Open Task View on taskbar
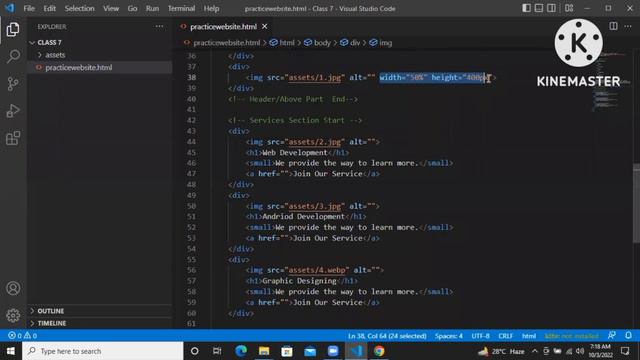The height and width of the screenshot is (360, 640). (217, 351)
